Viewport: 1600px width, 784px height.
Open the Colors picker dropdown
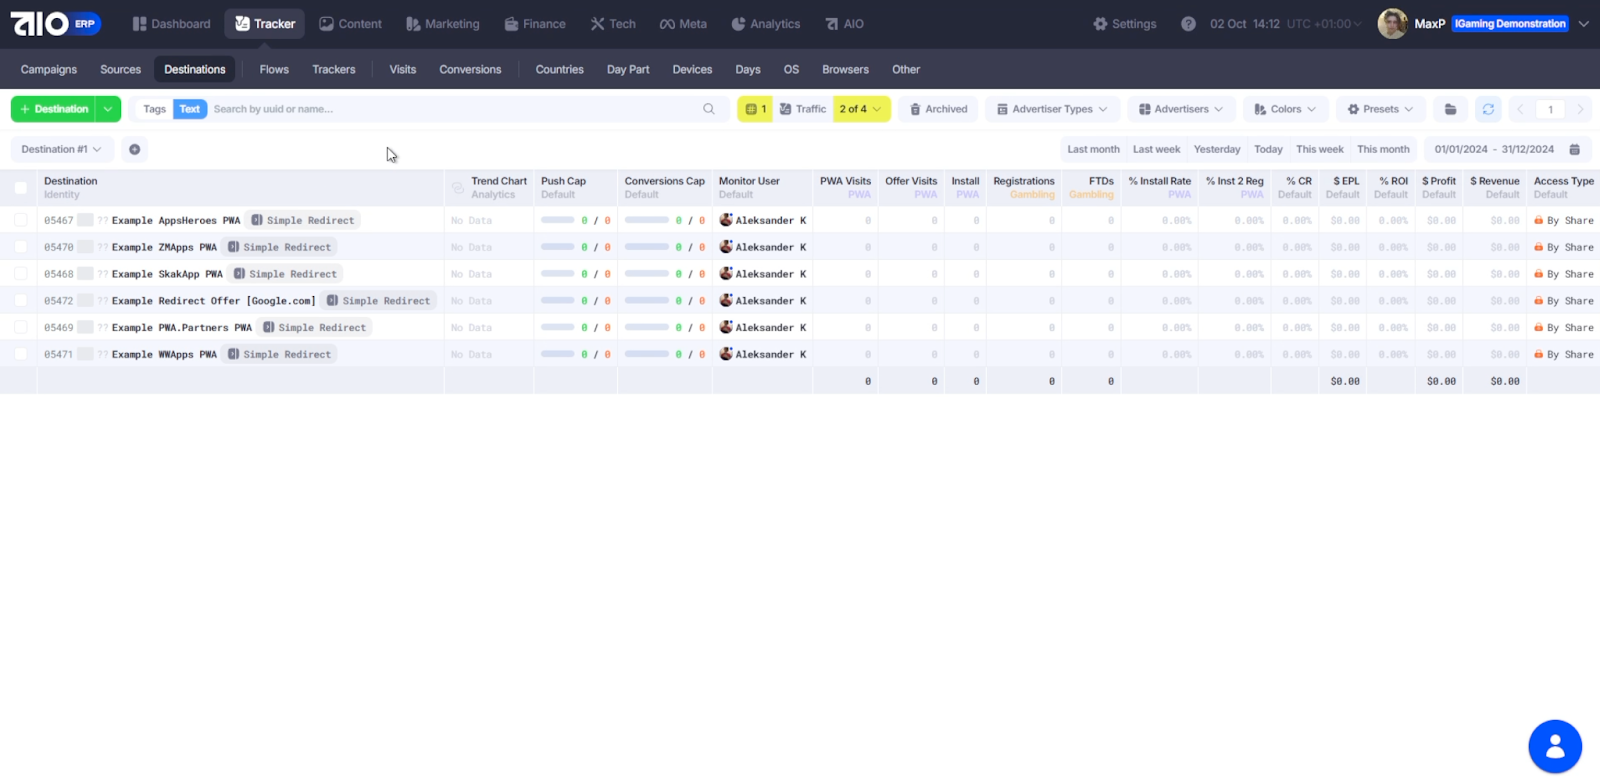click(1284, 109)
